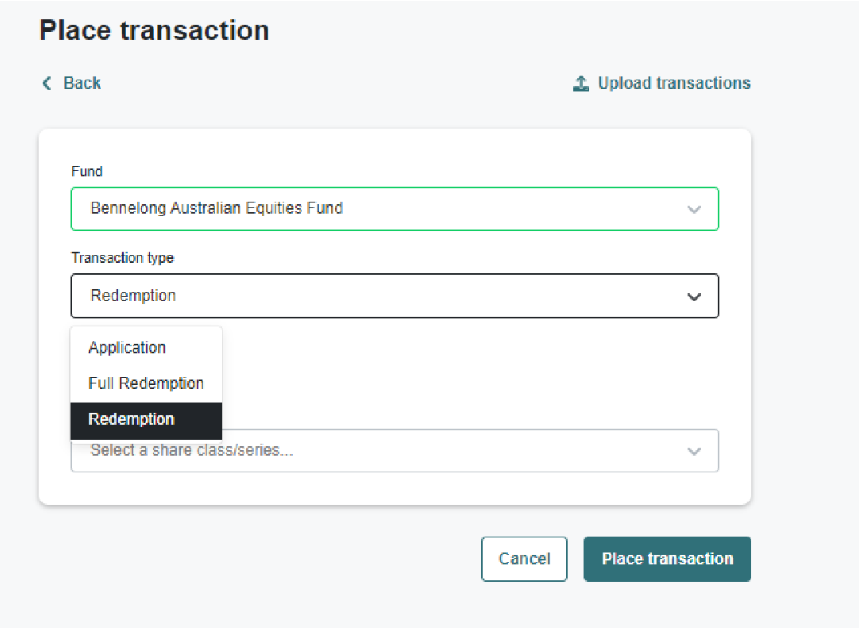Viewport: 859px width, 628px height.
Task: Open the Upload transactions link text
Action: click(674, 83)
